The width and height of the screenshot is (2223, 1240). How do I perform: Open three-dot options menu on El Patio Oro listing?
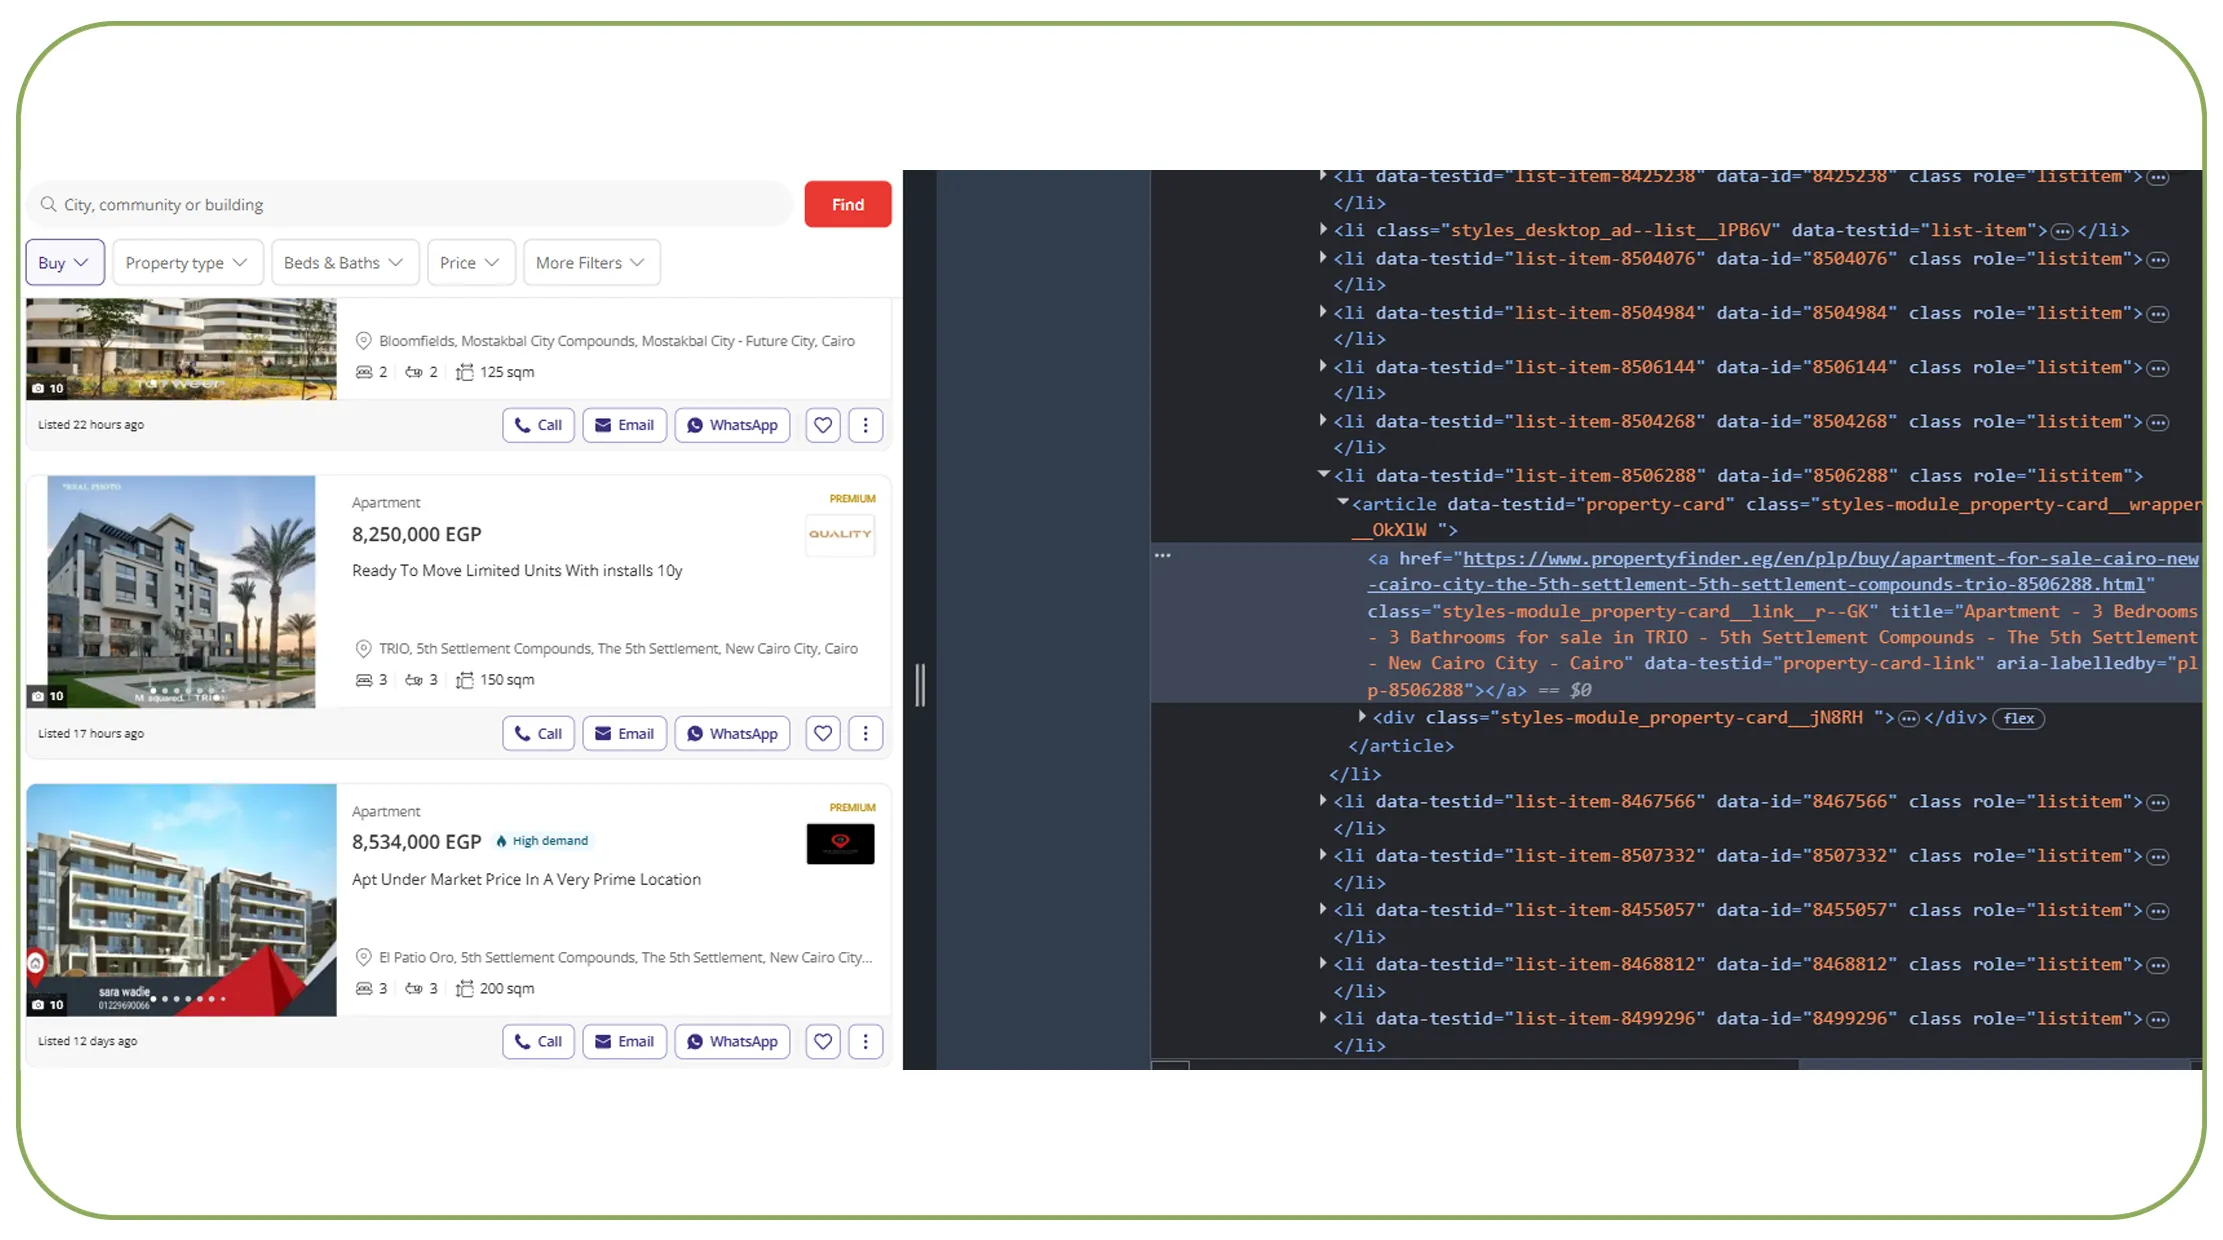point(865,1041)
